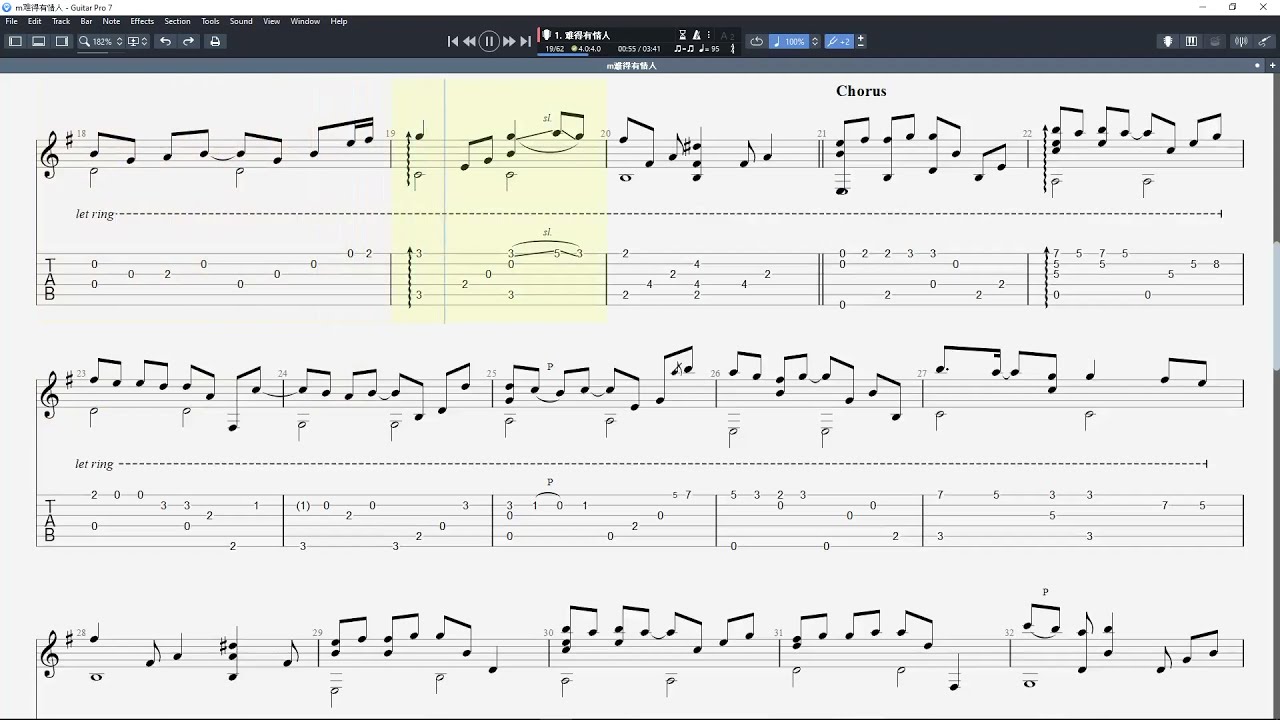Click the song progress bar under the LCD
The height and width of the screenshot is (720, 1280).
point(563,54)
